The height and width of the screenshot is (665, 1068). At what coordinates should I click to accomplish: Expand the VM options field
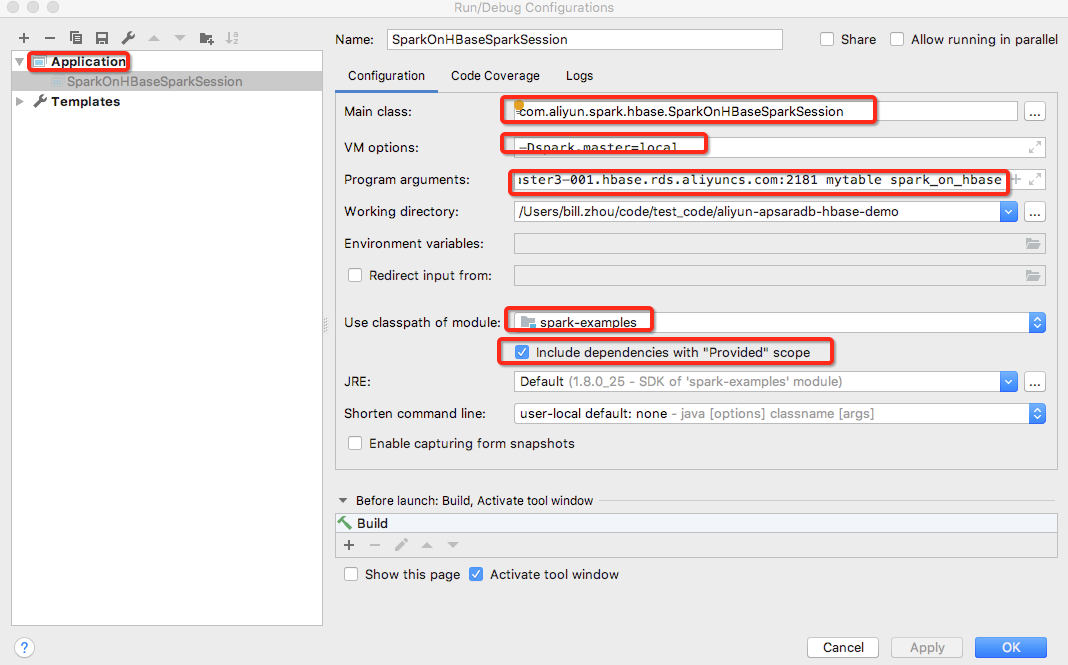point(1035,148)
